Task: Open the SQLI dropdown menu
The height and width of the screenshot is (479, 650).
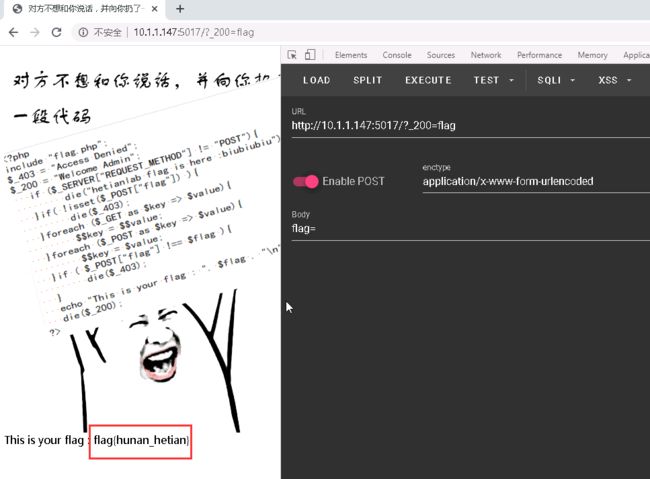Action: (x=556, y=80)
